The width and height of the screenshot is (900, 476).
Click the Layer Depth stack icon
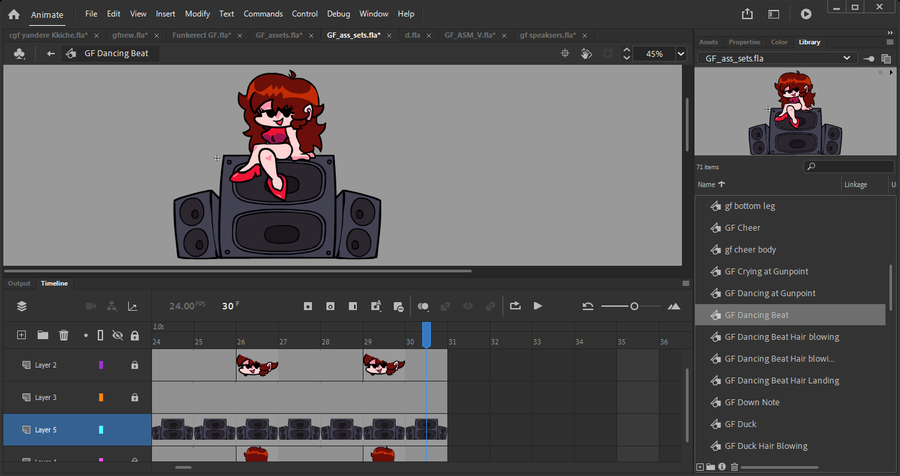point(22,306)
